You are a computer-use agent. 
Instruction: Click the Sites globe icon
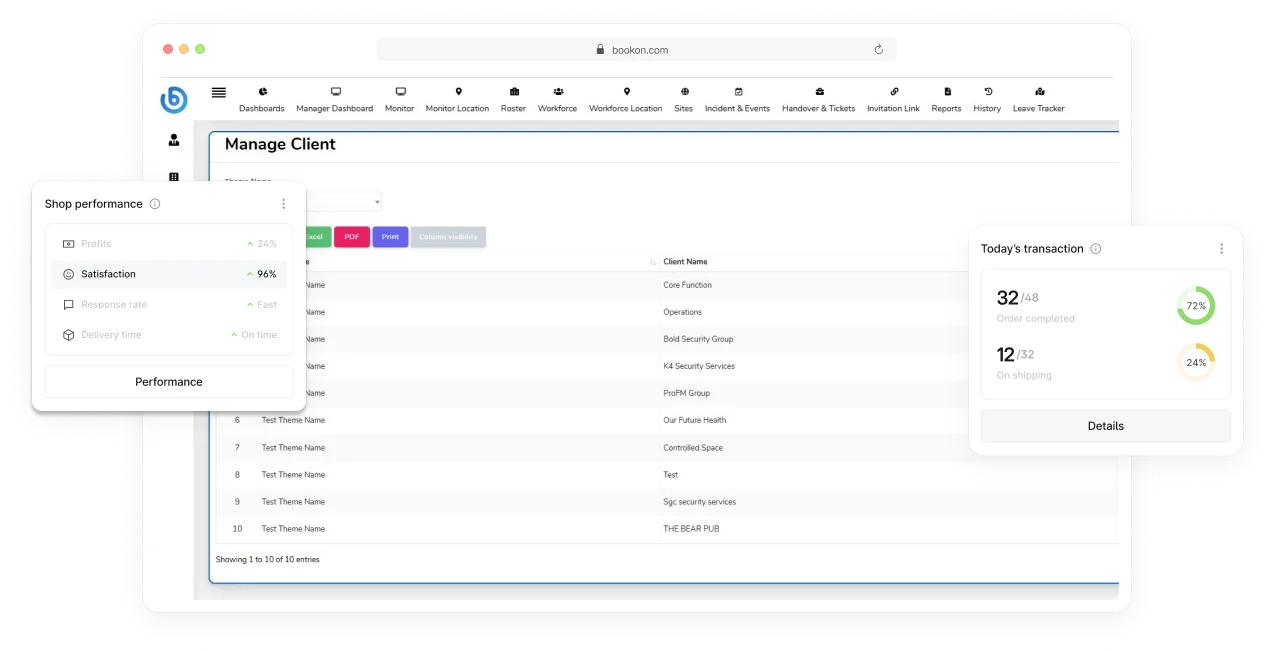[x=684, y=92]
